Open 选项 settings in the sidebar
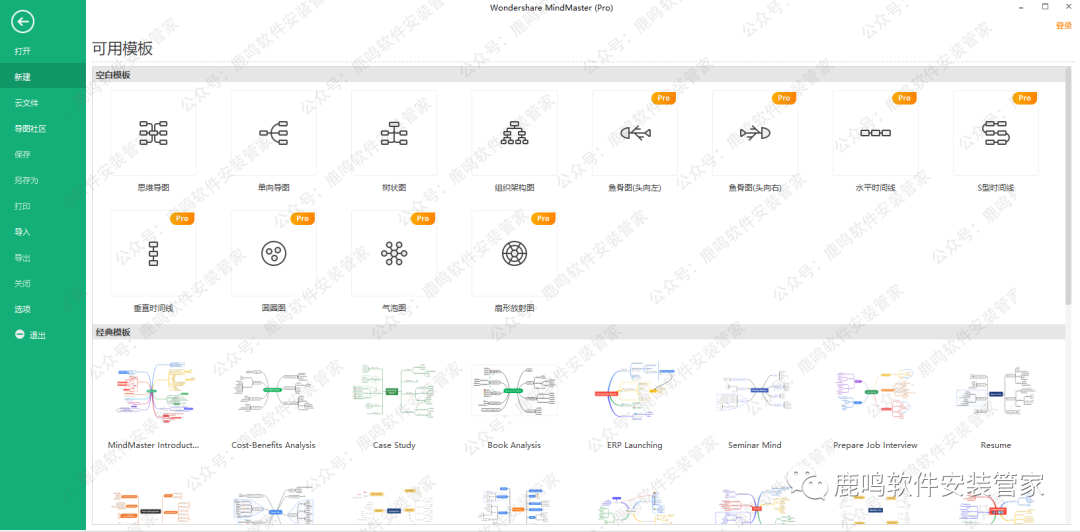 (22, 309)
